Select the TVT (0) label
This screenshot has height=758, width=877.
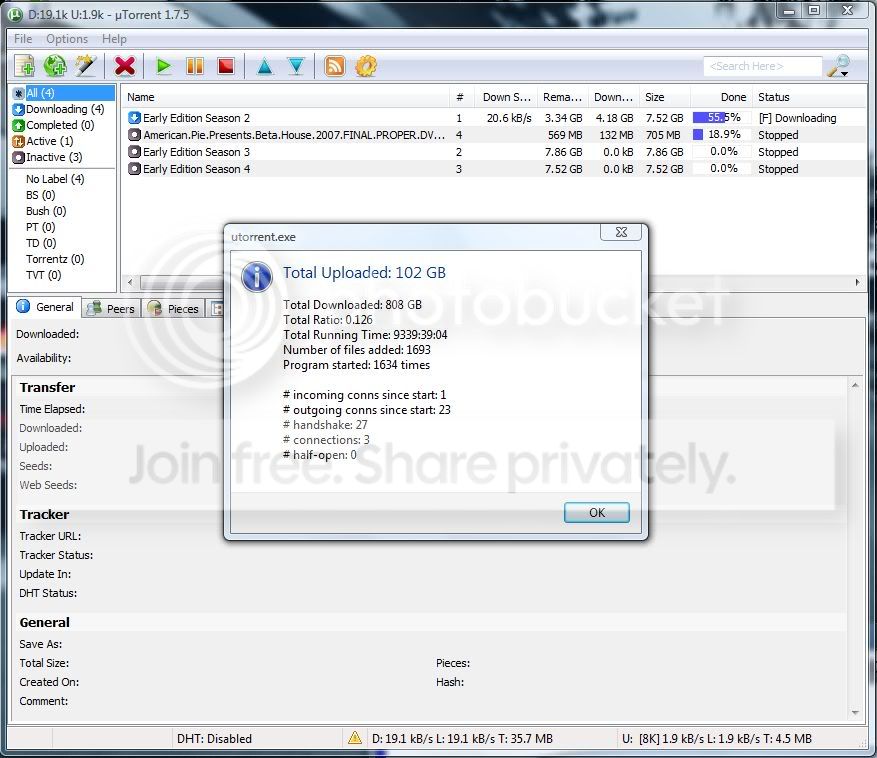pos(43,275)
